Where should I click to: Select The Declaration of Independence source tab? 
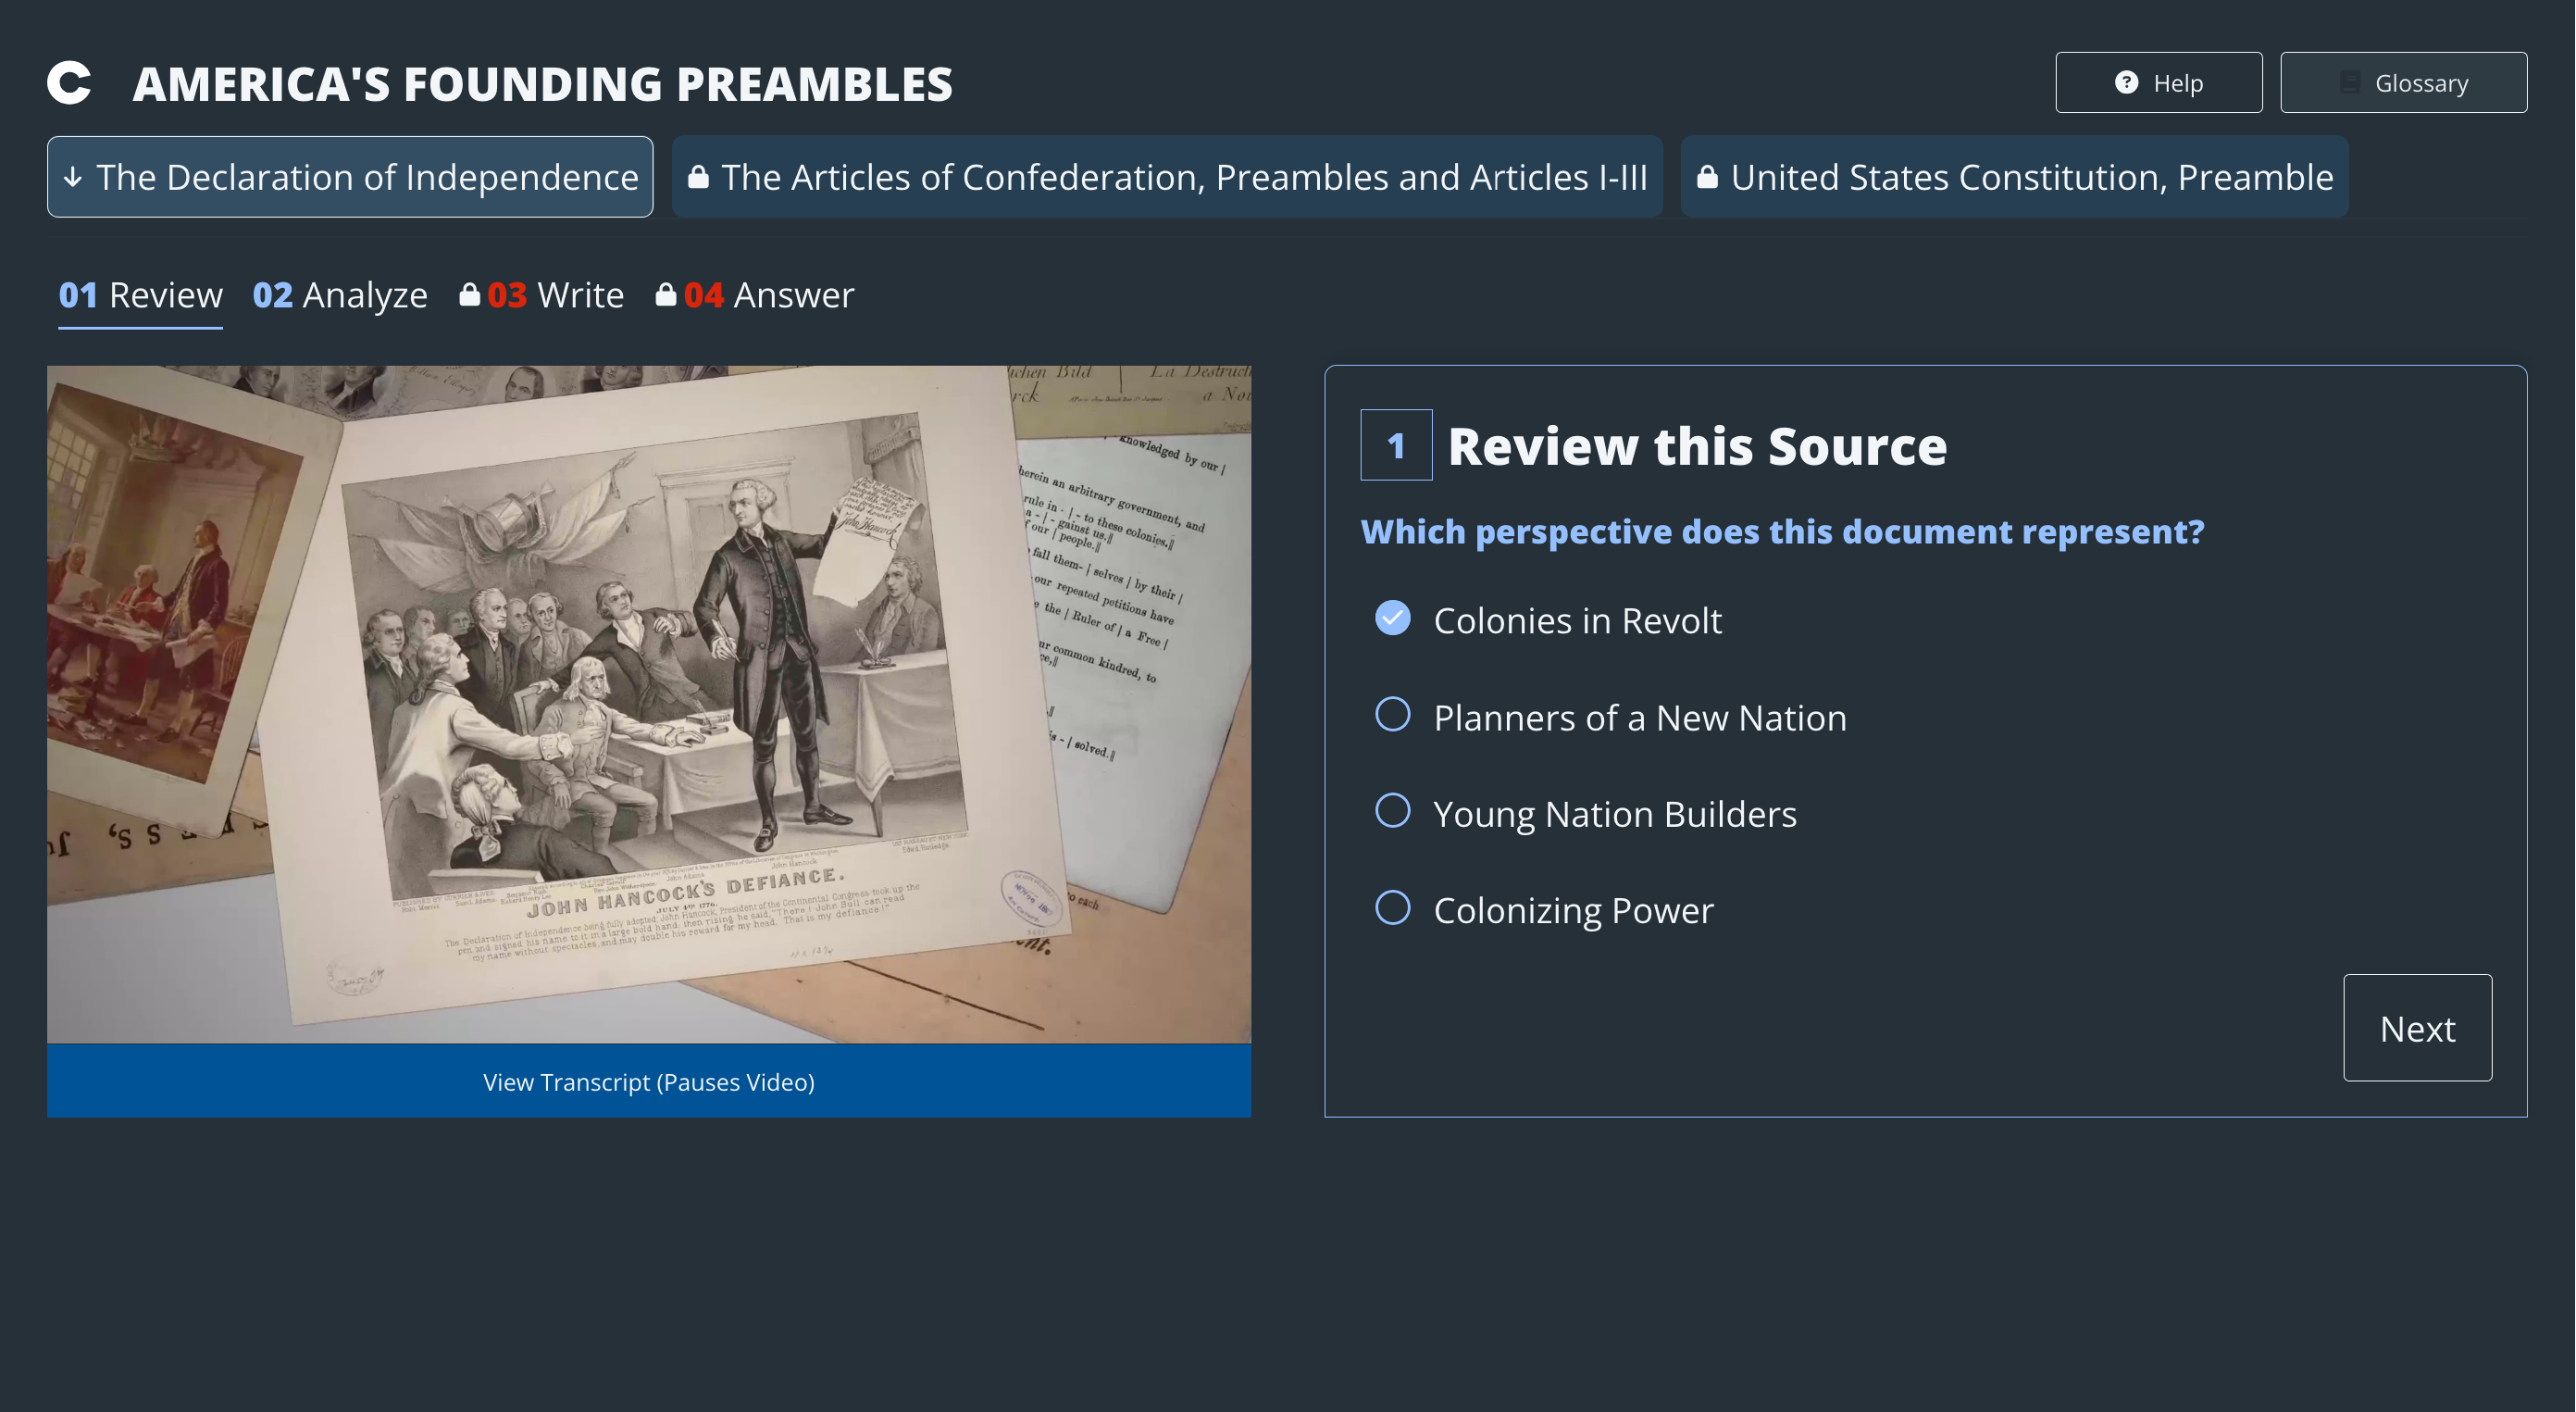click(x=350, y=177)
